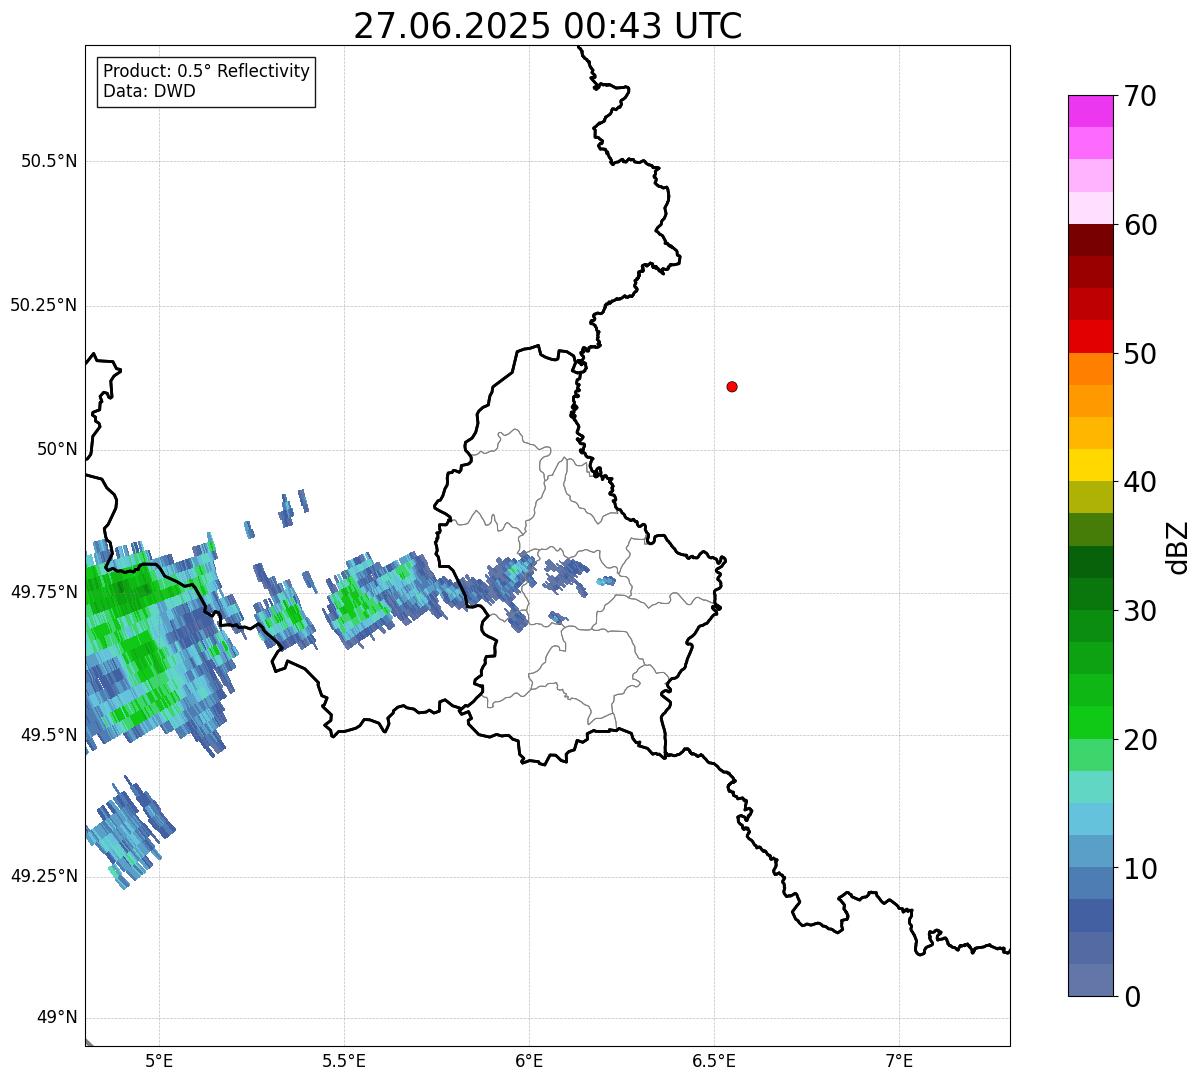Screen dimensions: 1202x1081
Task: Click the magenta top colorbar swatch
Action: 1090,111
